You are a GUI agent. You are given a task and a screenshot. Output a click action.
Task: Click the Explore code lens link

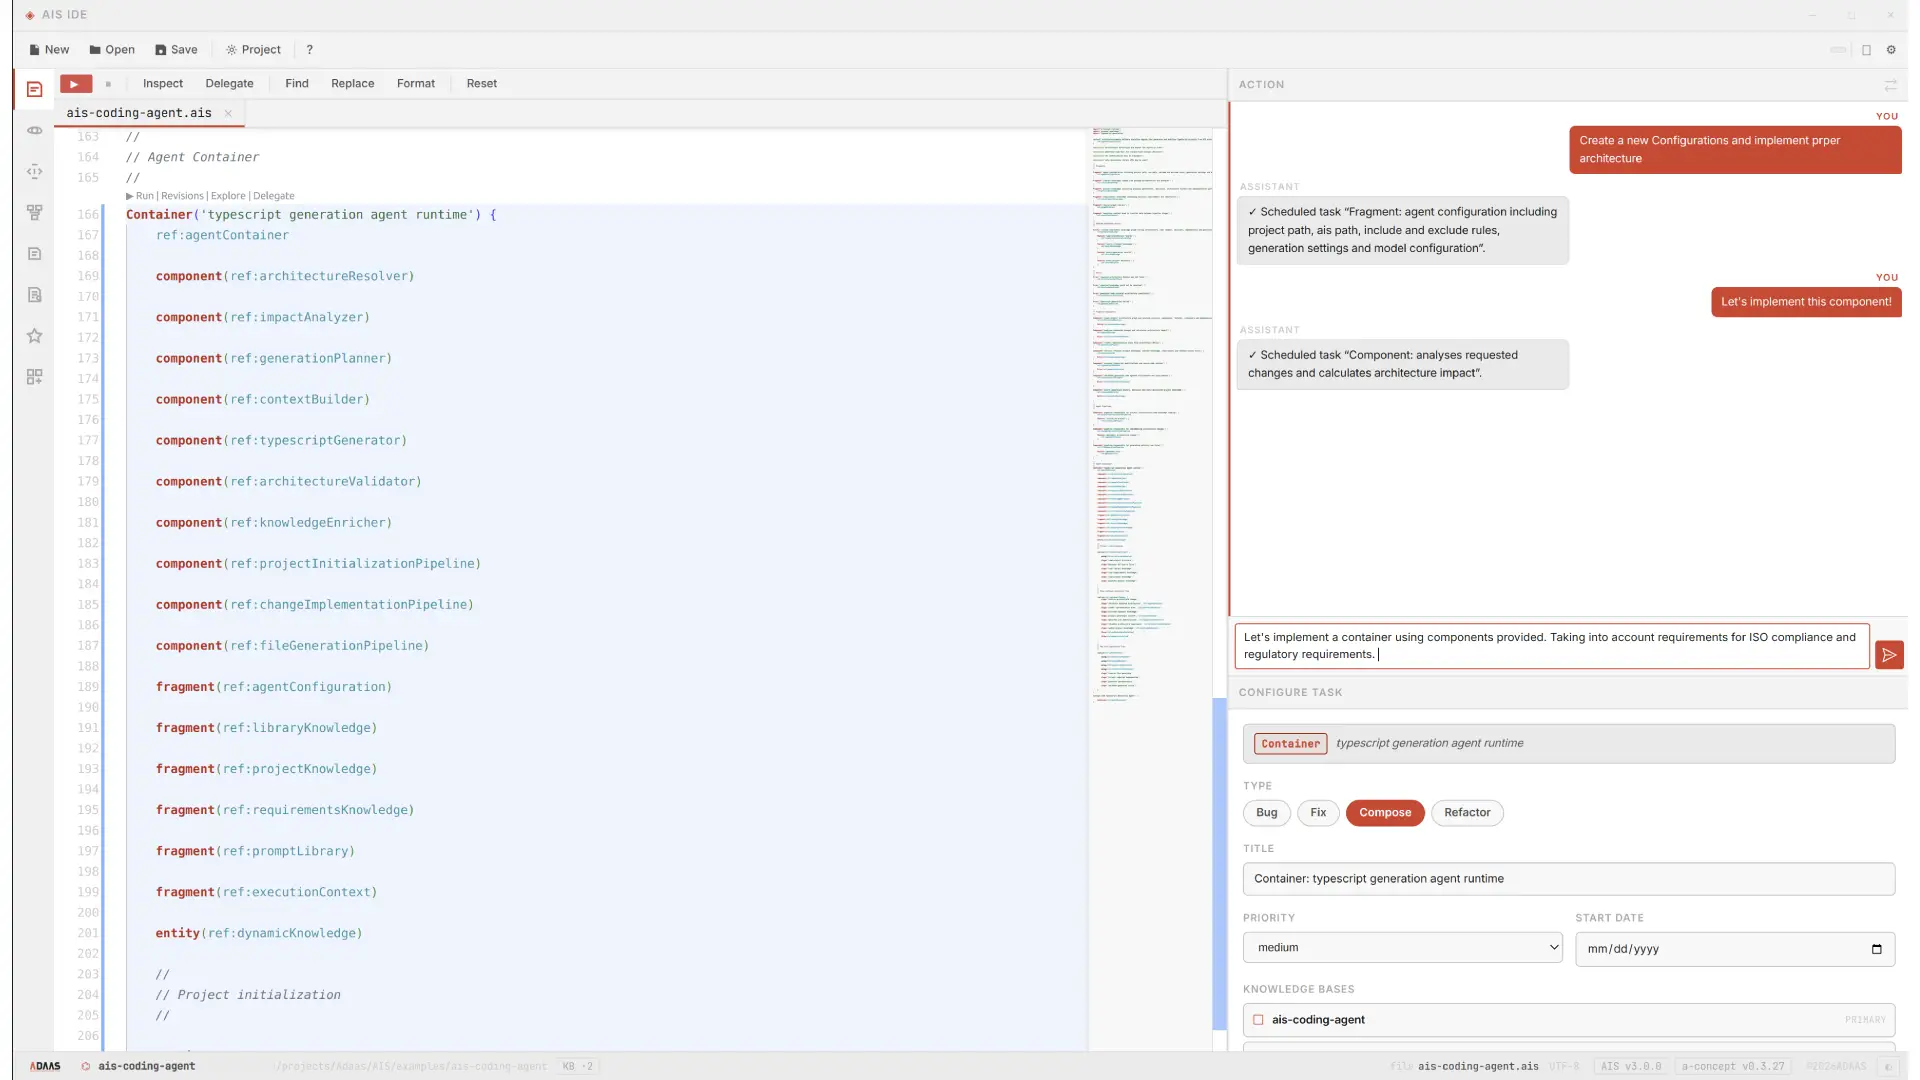click(228, 196)
